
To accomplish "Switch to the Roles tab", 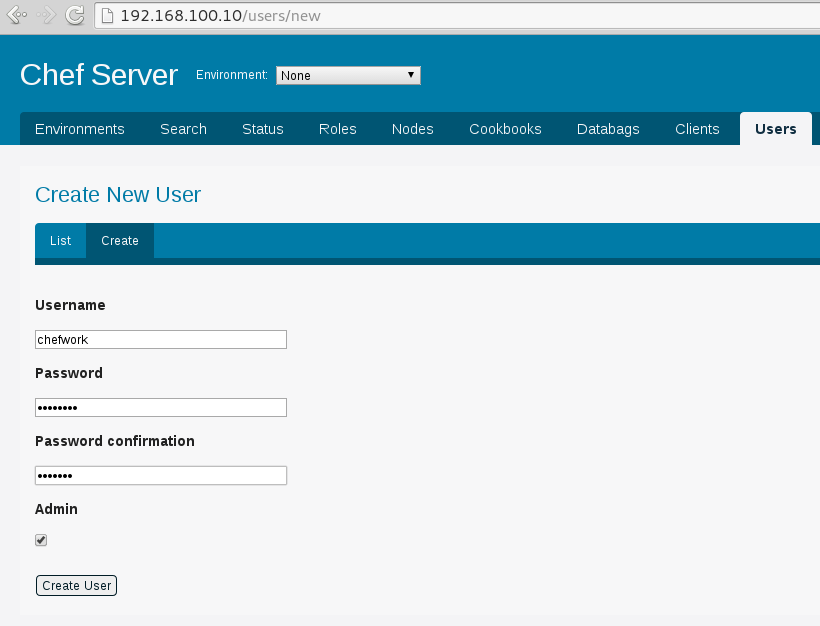I will 337,129.
